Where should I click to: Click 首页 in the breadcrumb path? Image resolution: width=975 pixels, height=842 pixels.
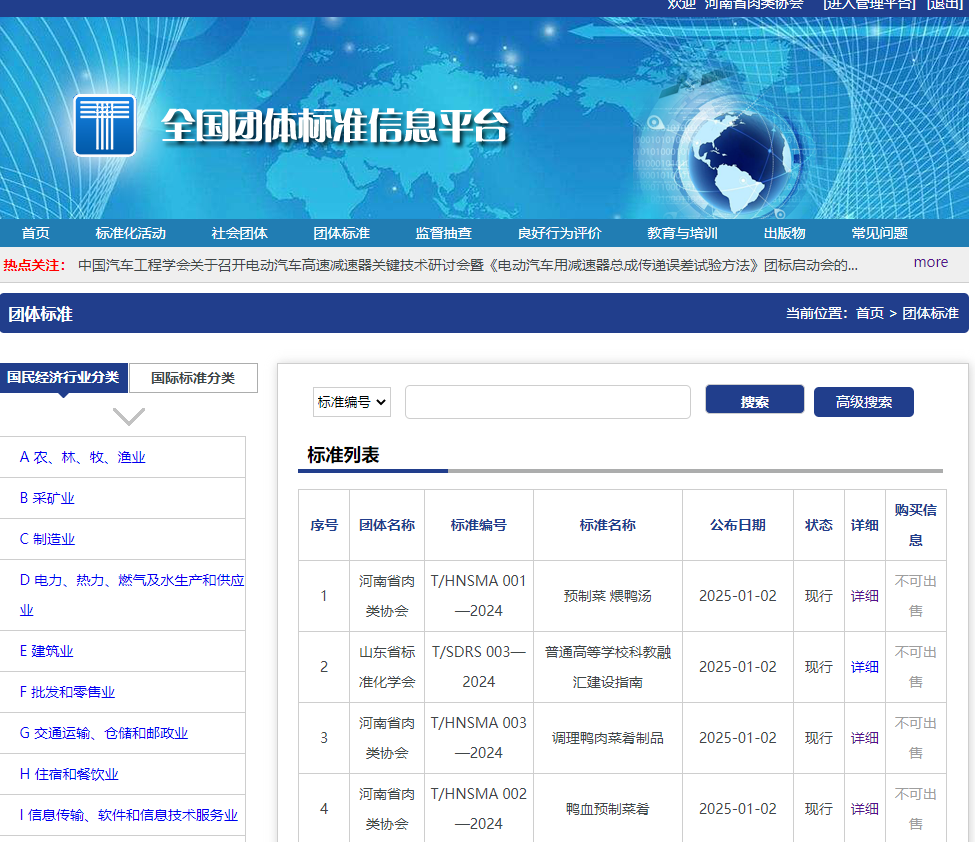tap(869, 313)
